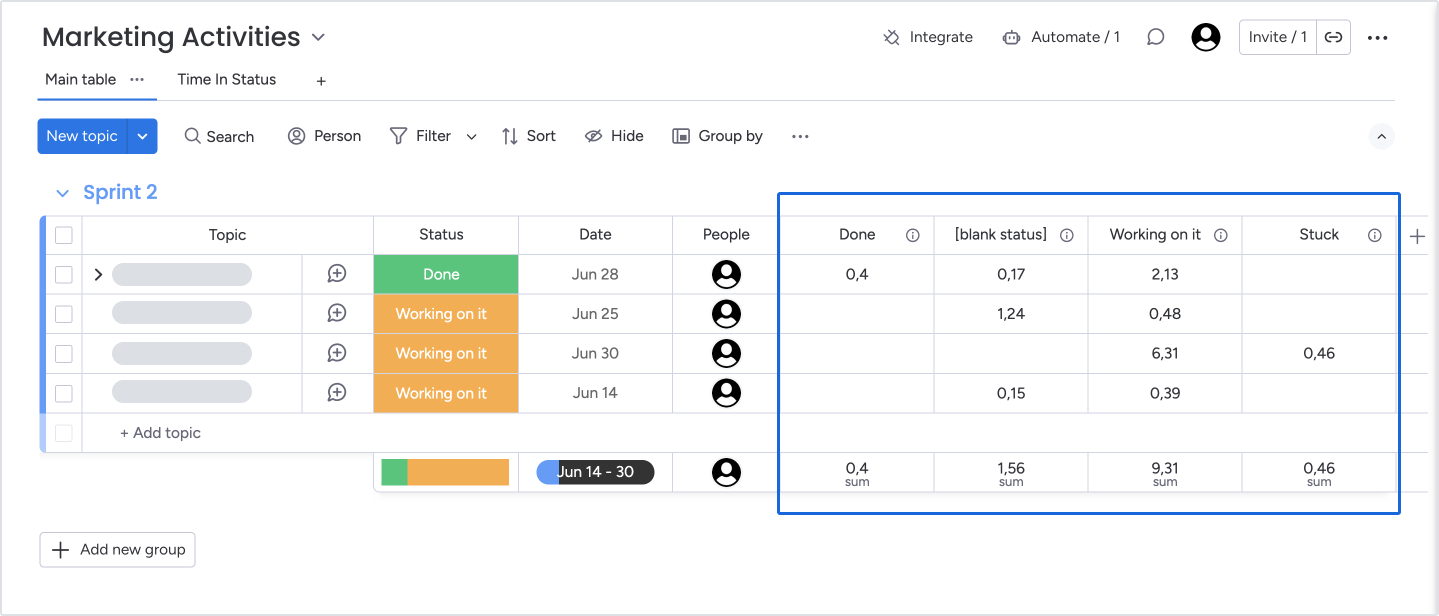
Task: Select all topics with header checkbox
Action: (x=64, y=235)
